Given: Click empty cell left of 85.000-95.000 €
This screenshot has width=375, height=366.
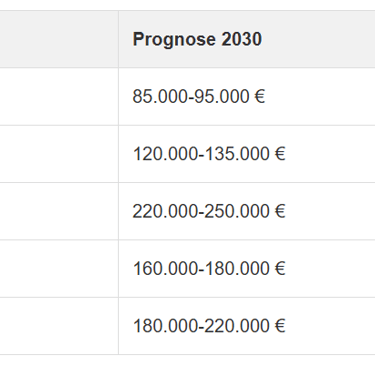Looking at the screenshot, I should (59, 97).
